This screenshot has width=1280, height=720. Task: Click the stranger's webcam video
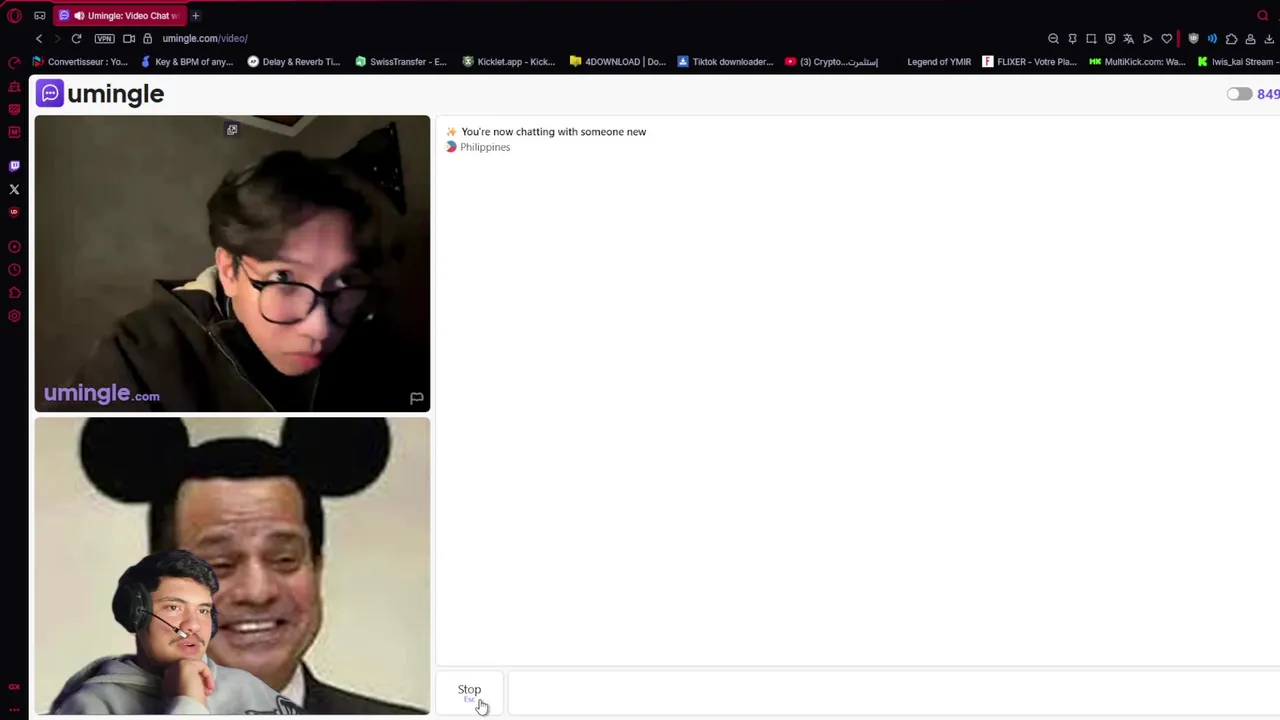pyautogui.click(x=232, y=263)
